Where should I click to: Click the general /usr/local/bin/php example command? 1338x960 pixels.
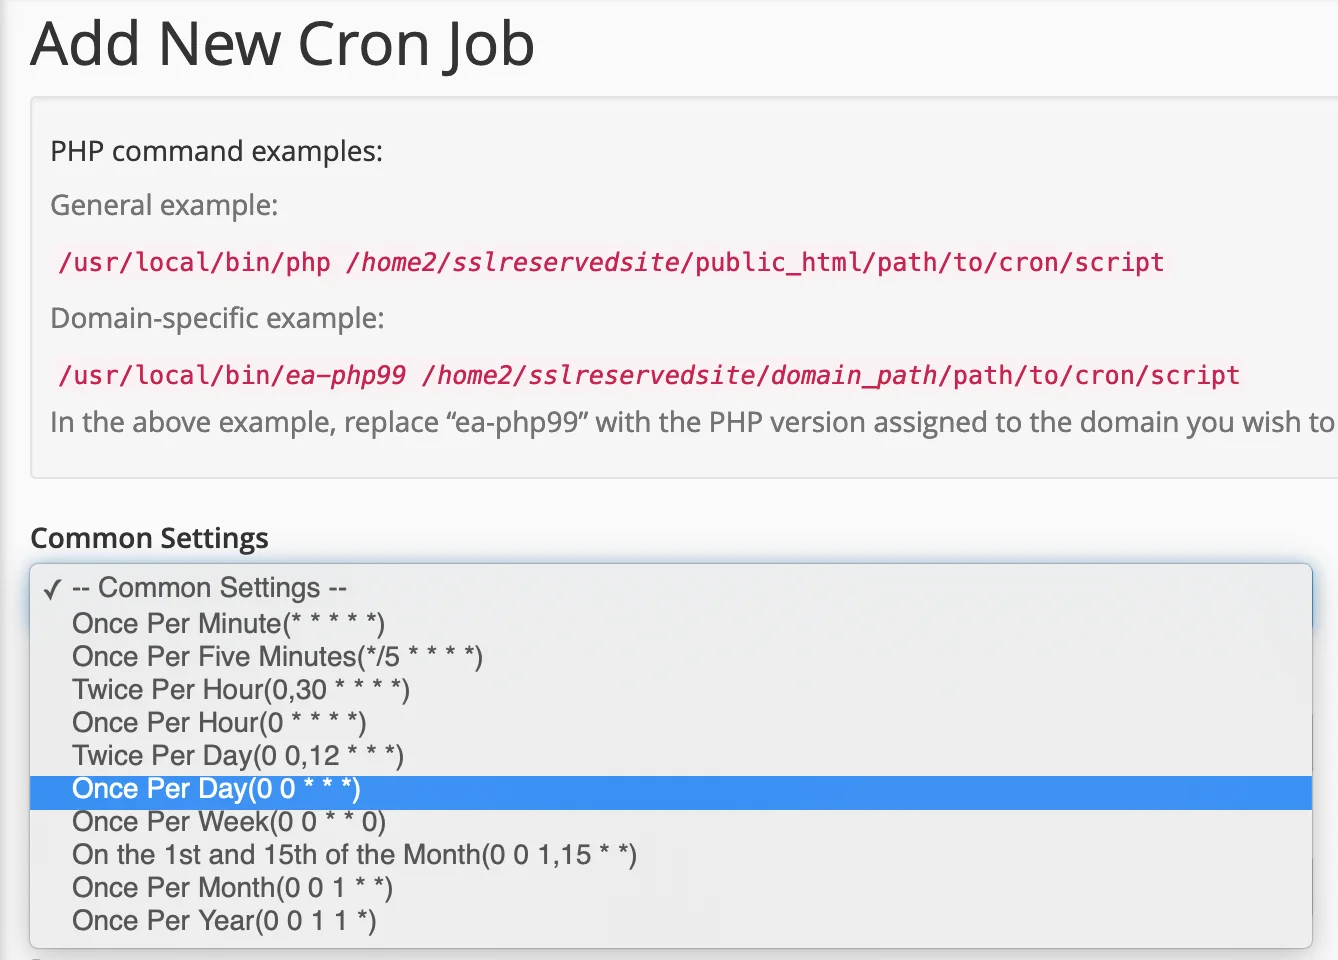click(x=610, y=263)
